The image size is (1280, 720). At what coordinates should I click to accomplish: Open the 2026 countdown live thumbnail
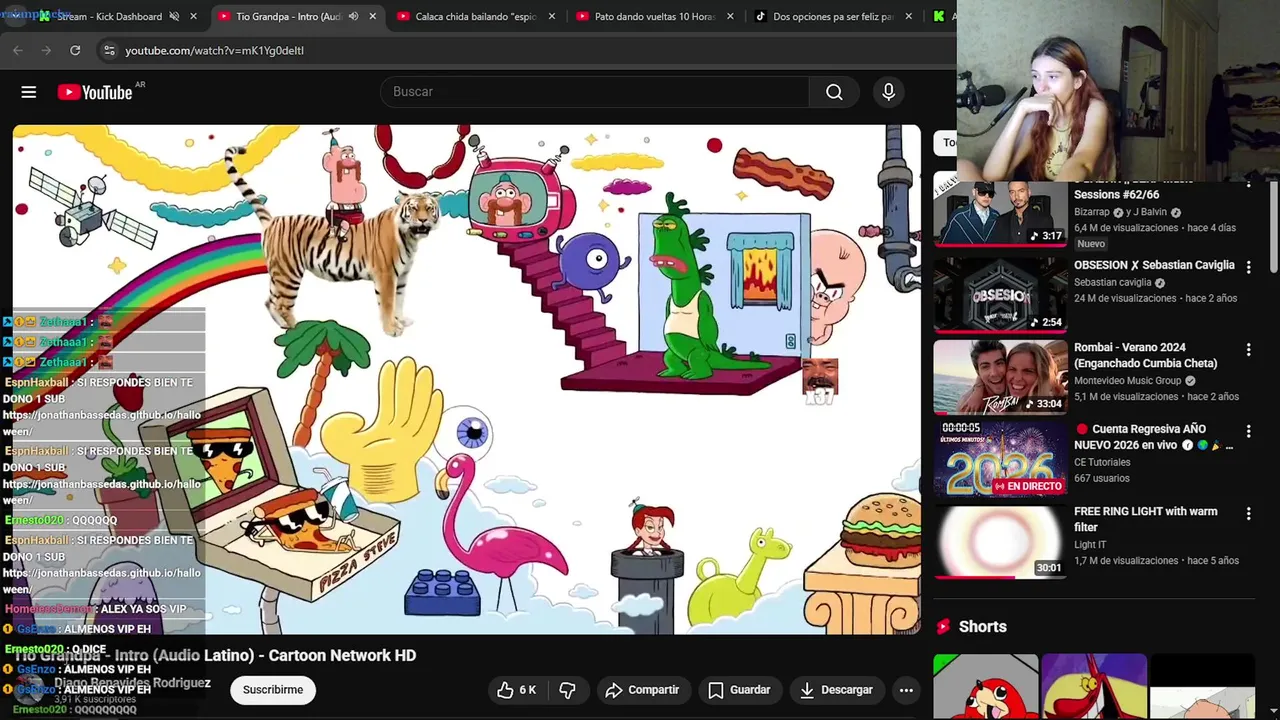1000,459
